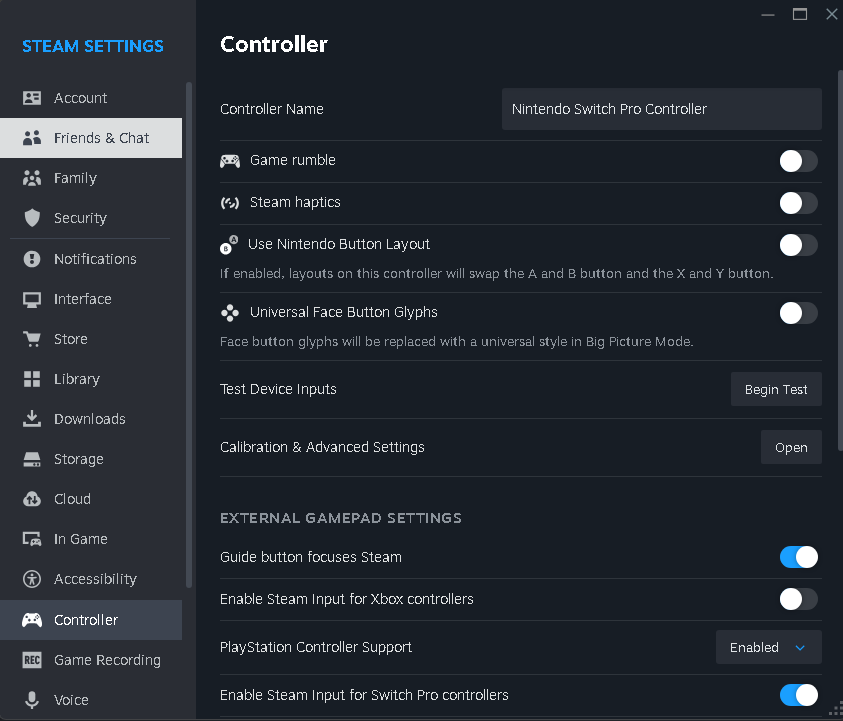Screen dimensions: 843x721
Task: Click the Test Device Inputs label
Action: tap(278, 389)
